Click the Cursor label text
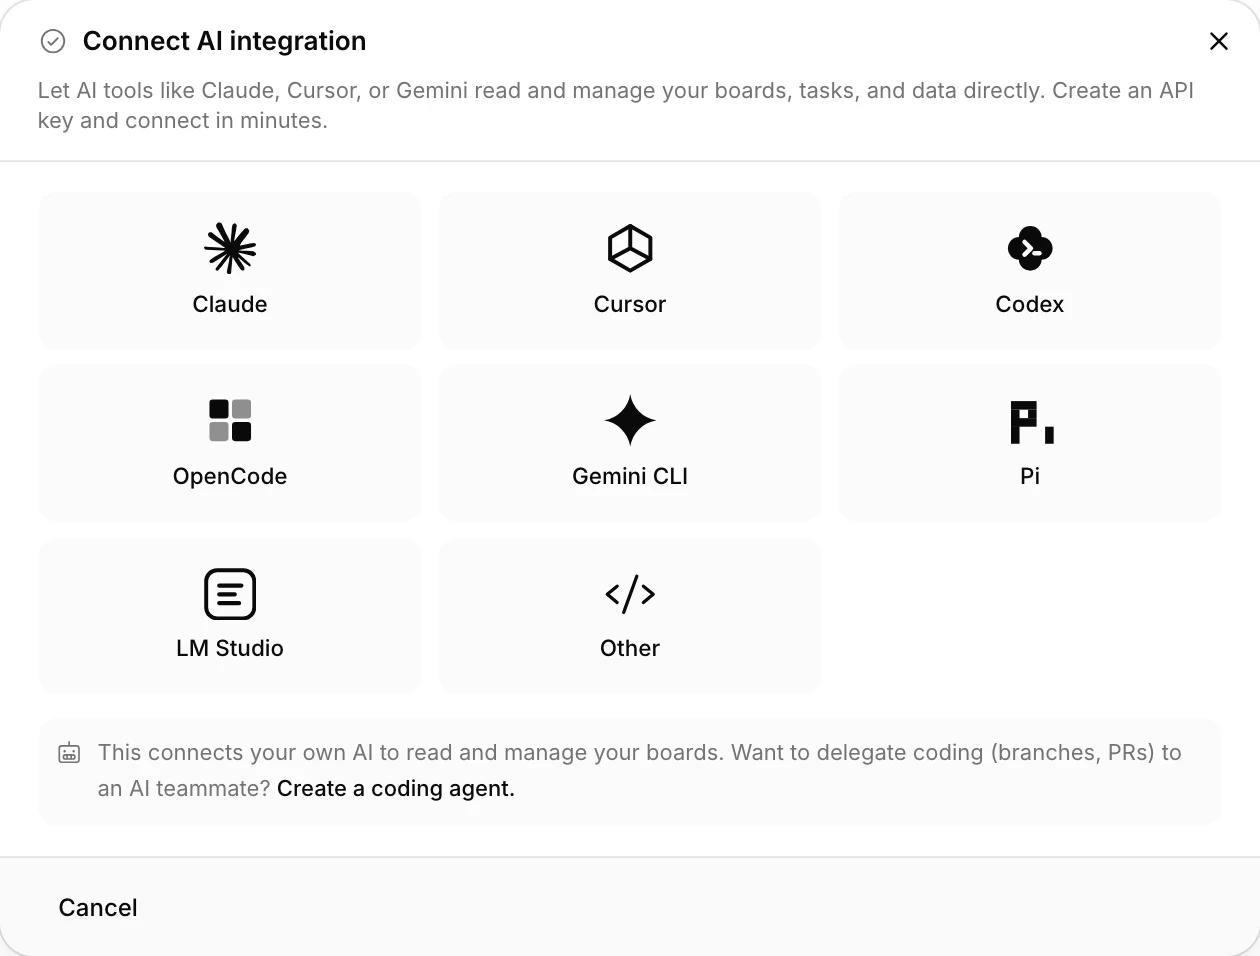The width and height of the screenshot is (1260, 956). pos(630,304)
